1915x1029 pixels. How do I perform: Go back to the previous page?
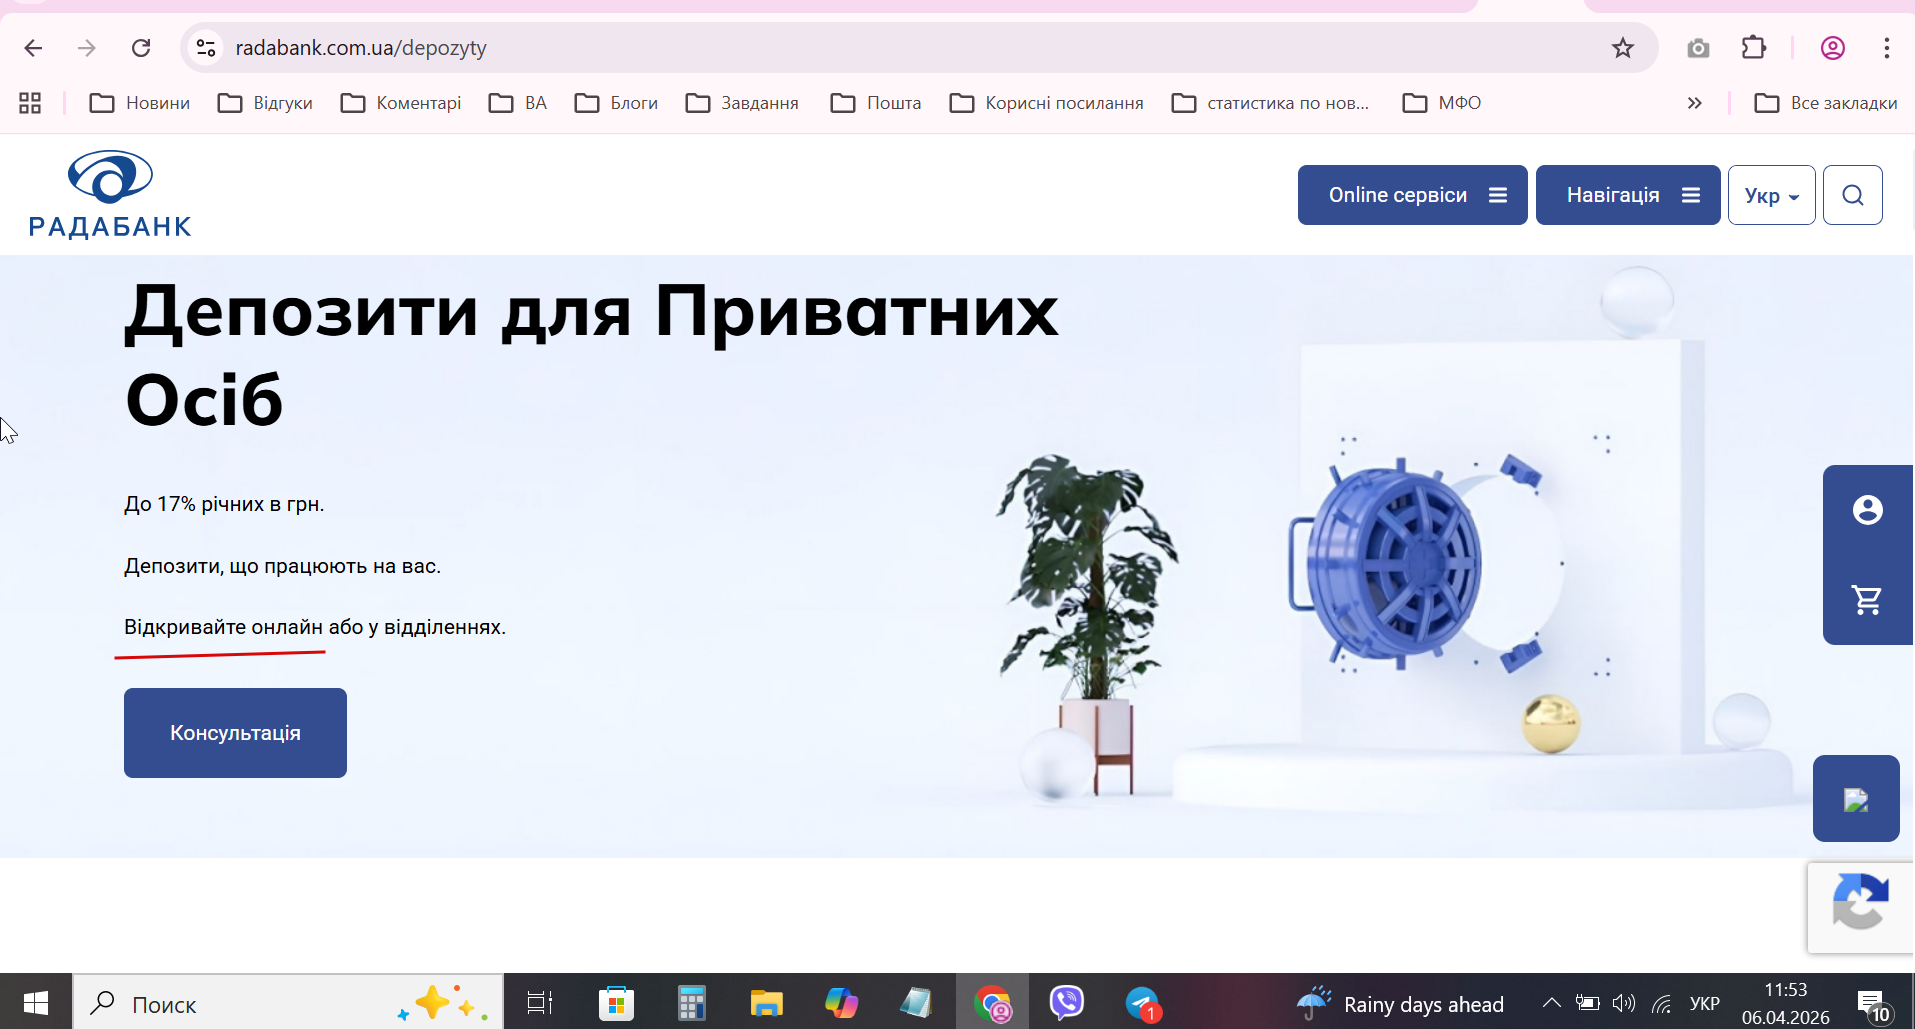pyautogui.click(x=33, y=48)
